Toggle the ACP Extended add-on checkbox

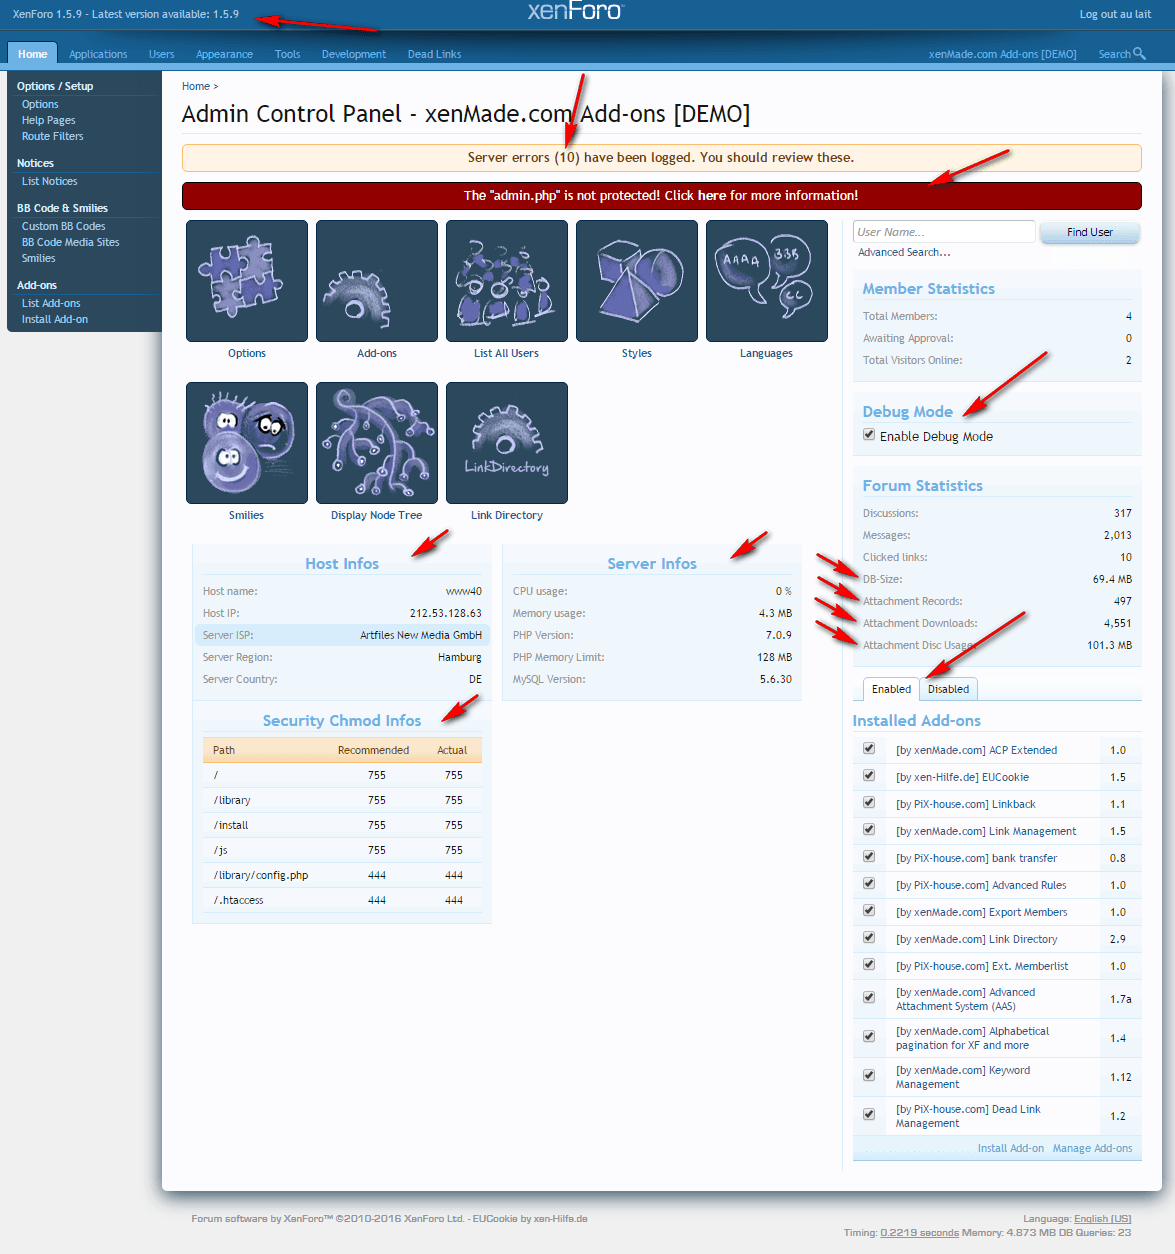pos(869,749)
